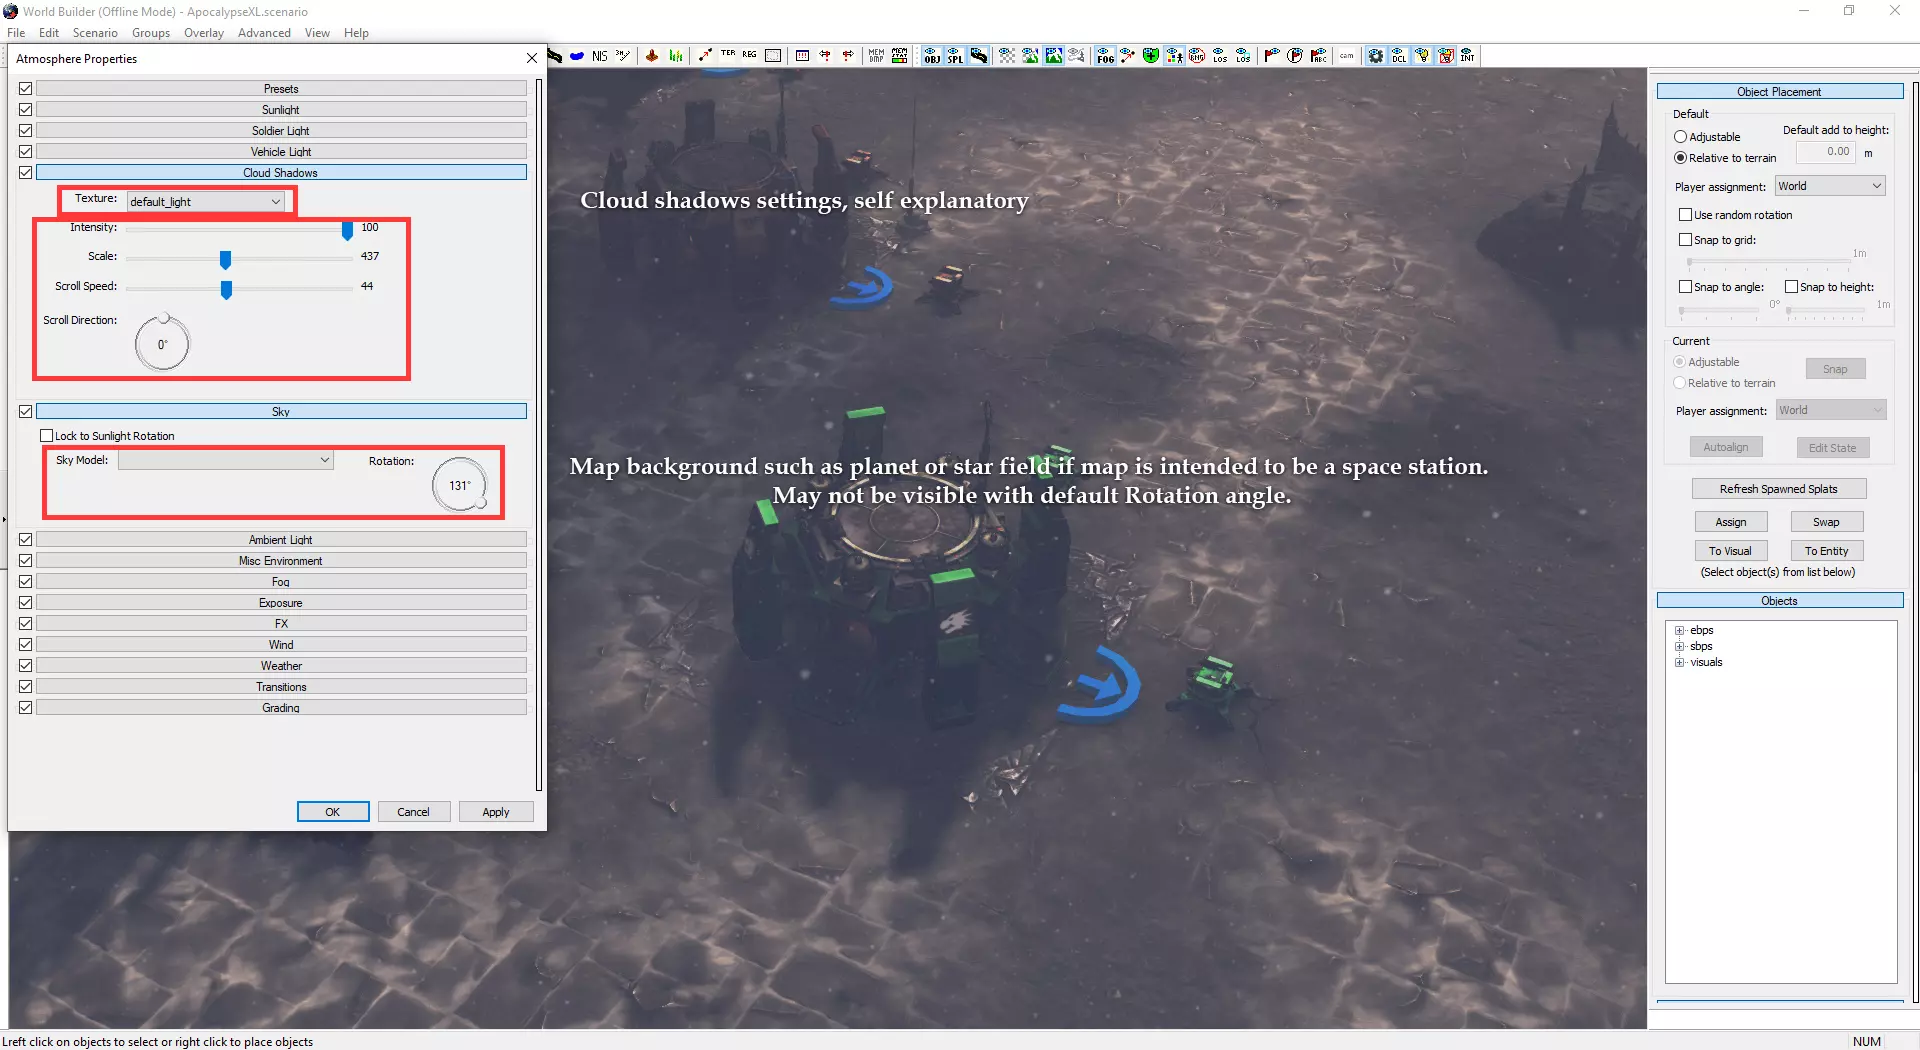This screenshot has width=1920, height=1050.
Task: Click the Cancel button
Action: (x=413, y=812)
